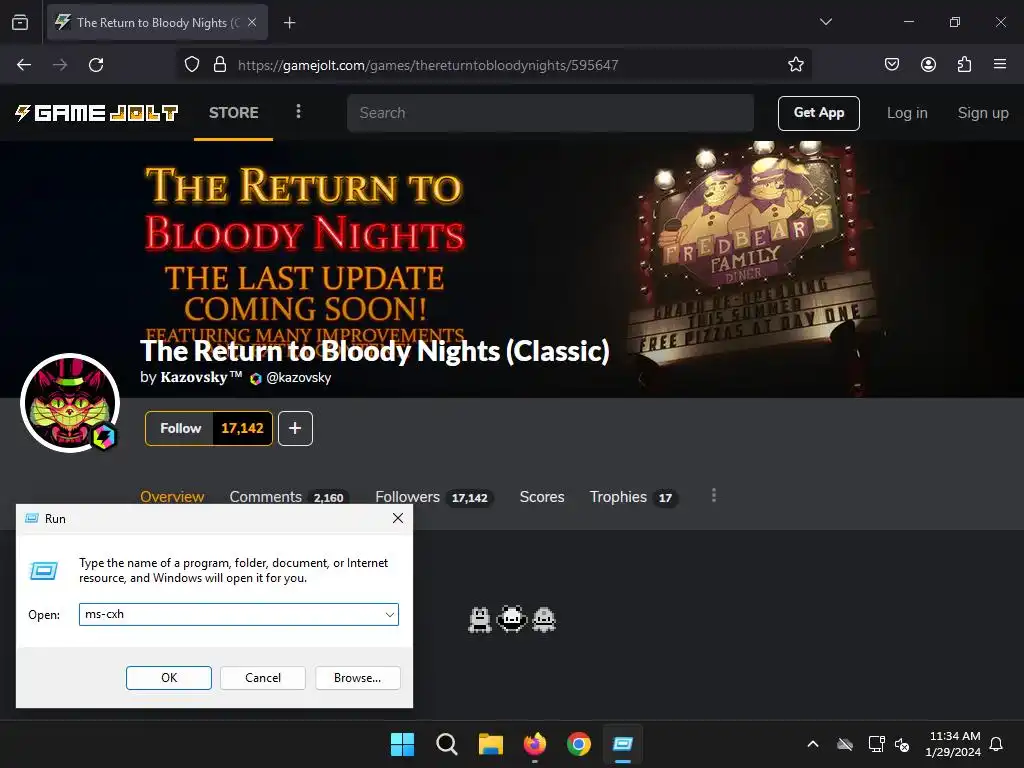This screenshot has height=768, width=1024.
Task: Click the muted volume tray icon
Action: pyautogui.click(x=902, y=744)
